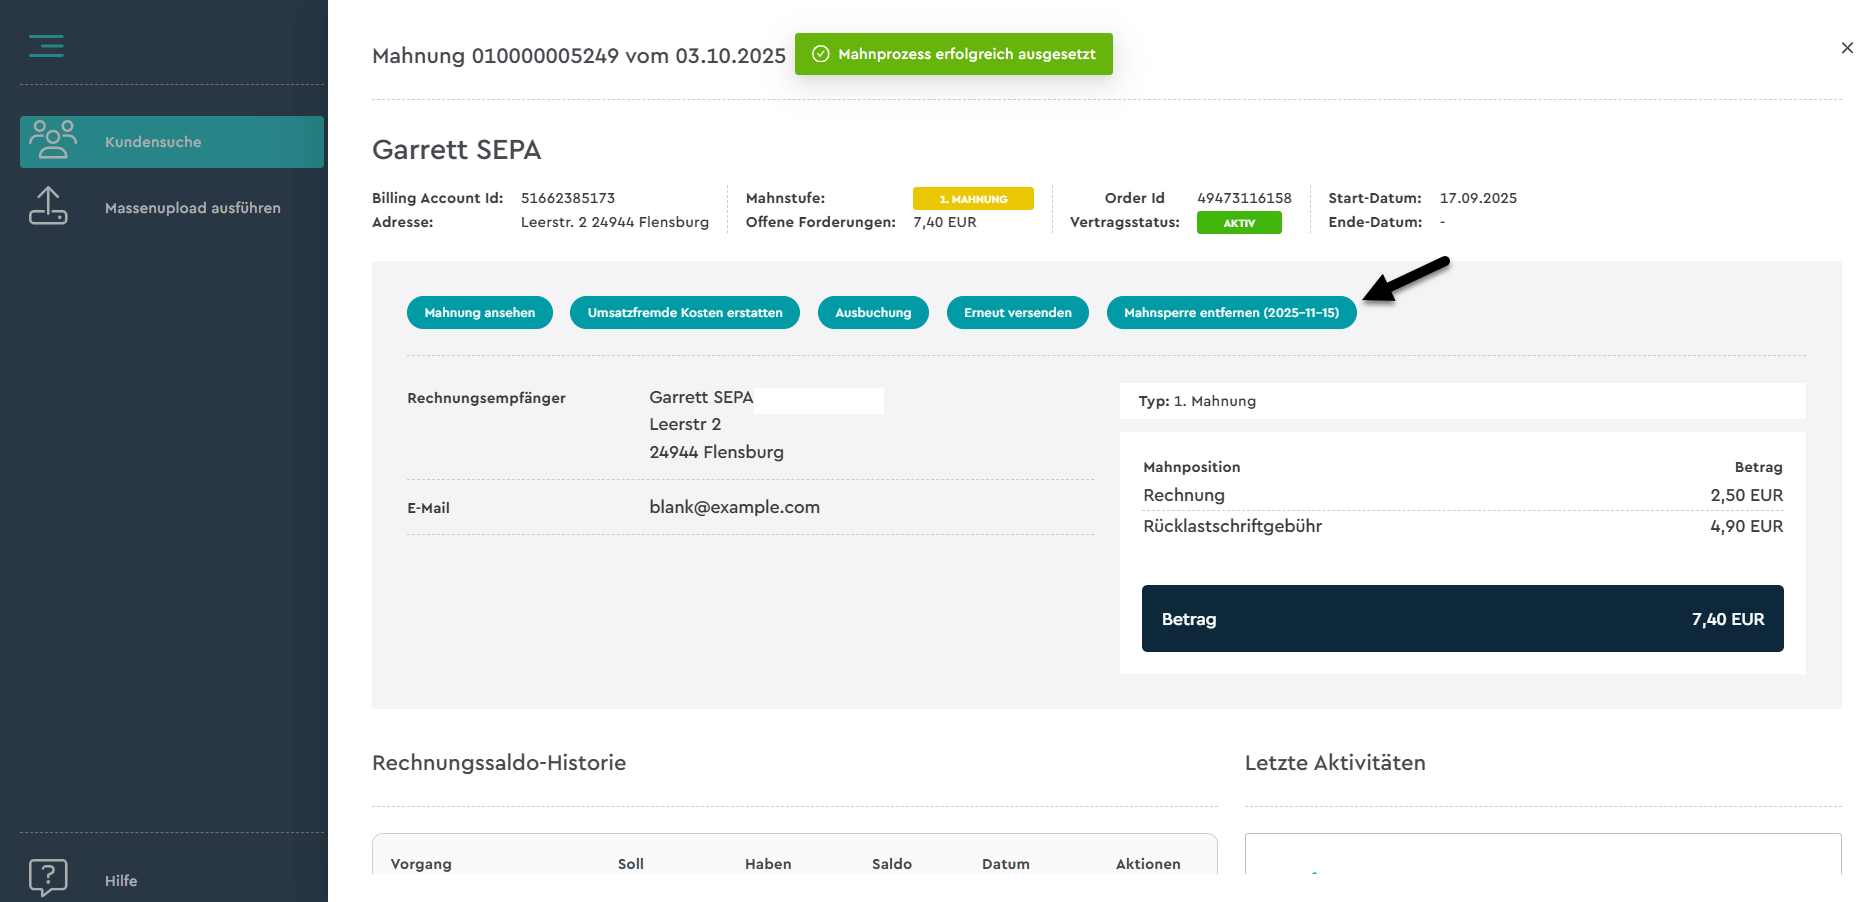1858x902 pixels.
Task: Remove dunning block via Mahnsperre entfernen
Action: (x=1230, y=313)
